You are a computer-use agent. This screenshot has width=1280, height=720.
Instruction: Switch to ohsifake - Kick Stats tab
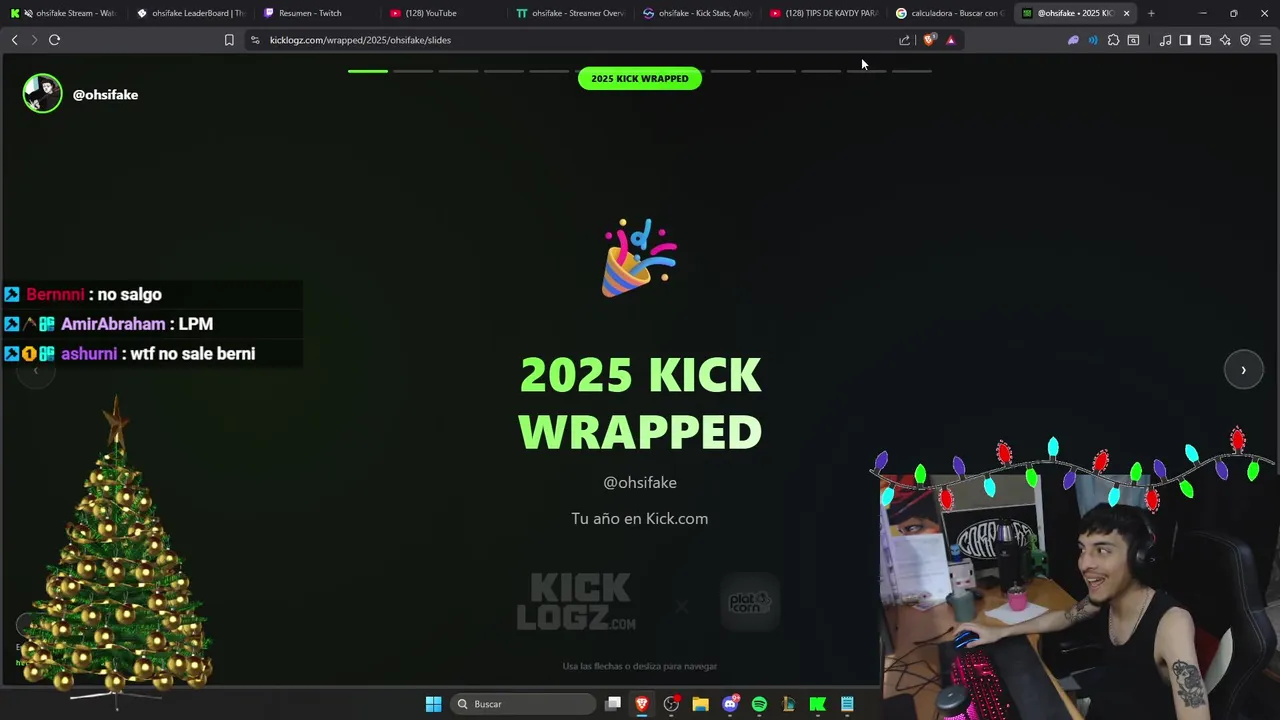(697, 13)
